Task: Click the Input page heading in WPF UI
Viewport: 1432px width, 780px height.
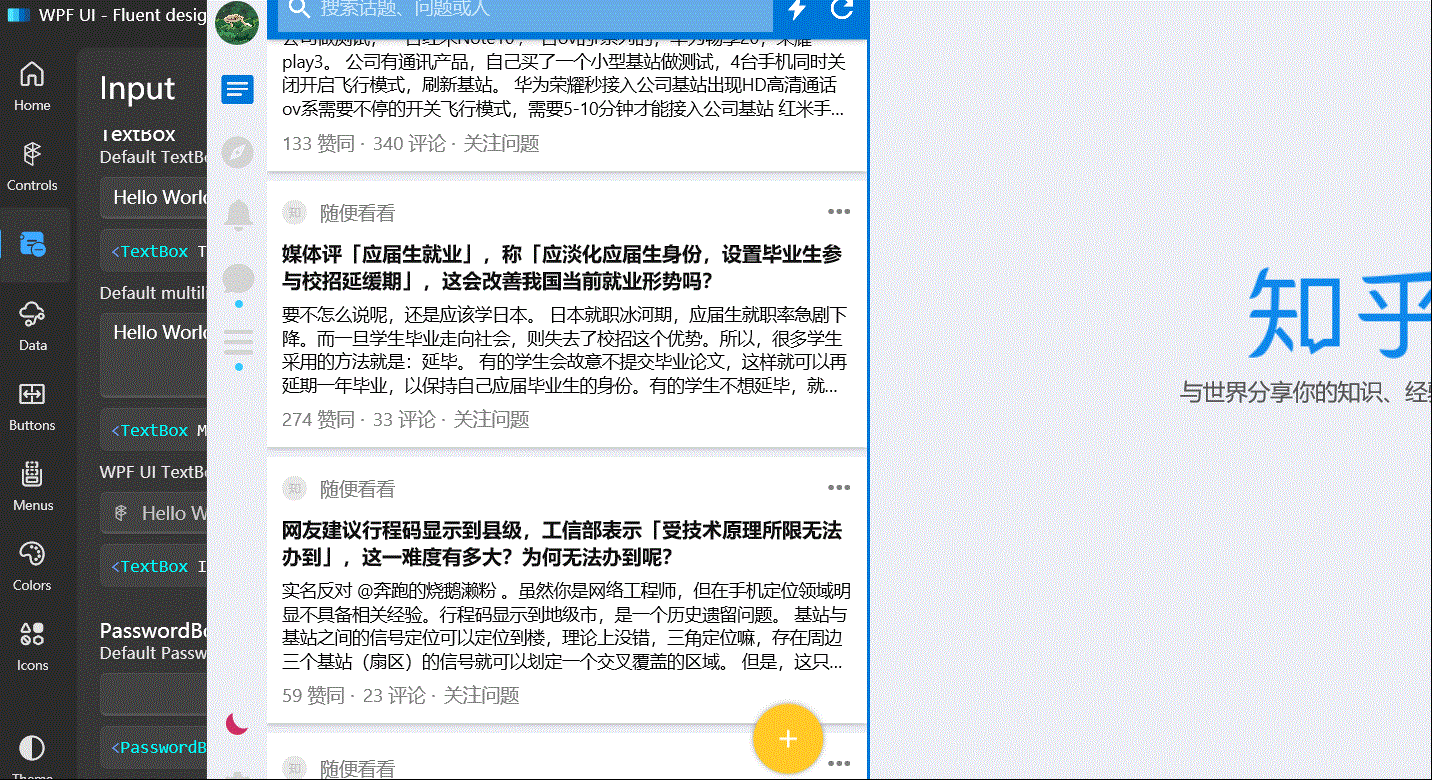Action: 138,89
